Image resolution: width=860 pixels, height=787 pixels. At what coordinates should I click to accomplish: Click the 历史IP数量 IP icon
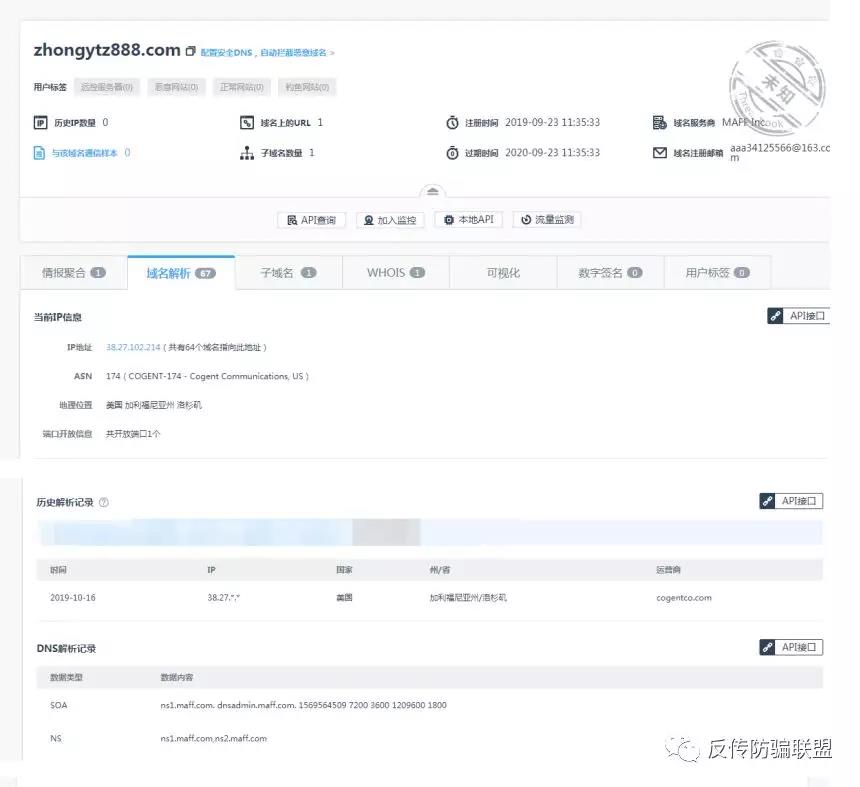coord(40,123)
